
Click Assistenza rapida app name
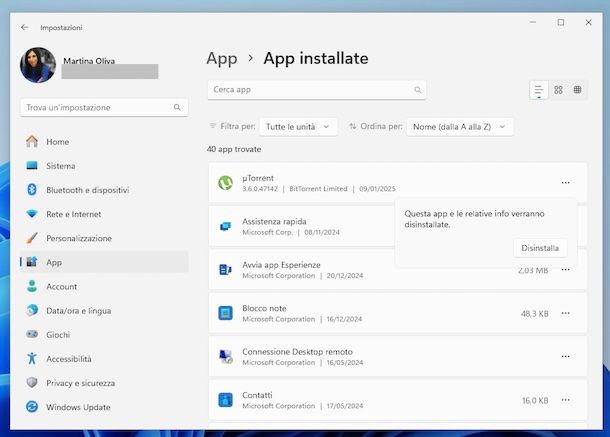click(x=274, y=221)
